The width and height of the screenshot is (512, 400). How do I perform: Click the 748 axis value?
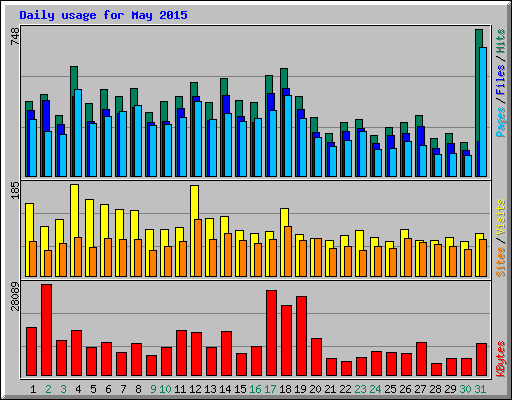(x=15, y=36)
